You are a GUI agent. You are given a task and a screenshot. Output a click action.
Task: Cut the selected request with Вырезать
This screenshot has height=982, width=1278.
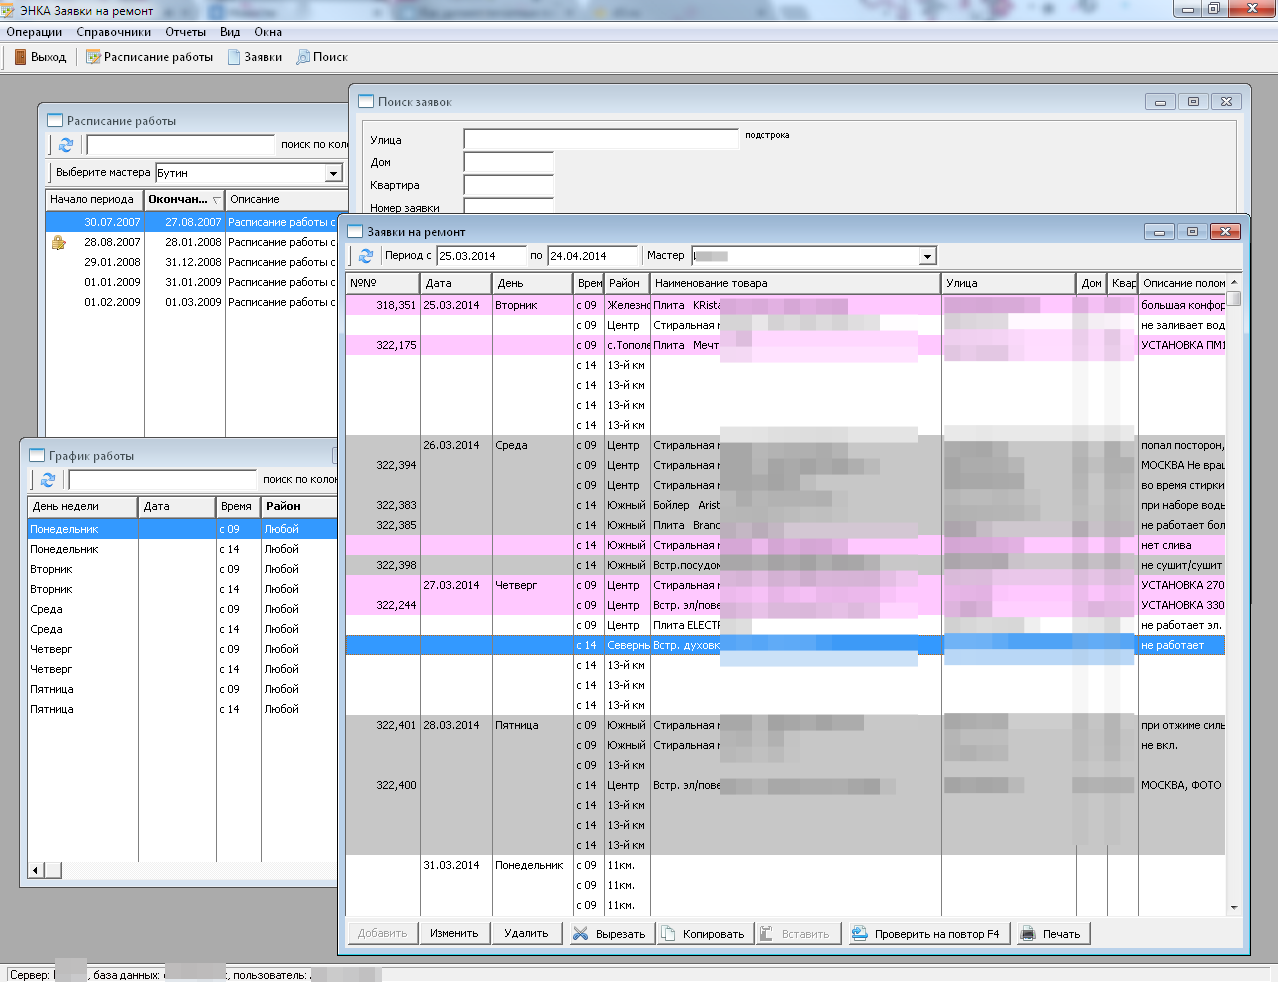(609, 934)
